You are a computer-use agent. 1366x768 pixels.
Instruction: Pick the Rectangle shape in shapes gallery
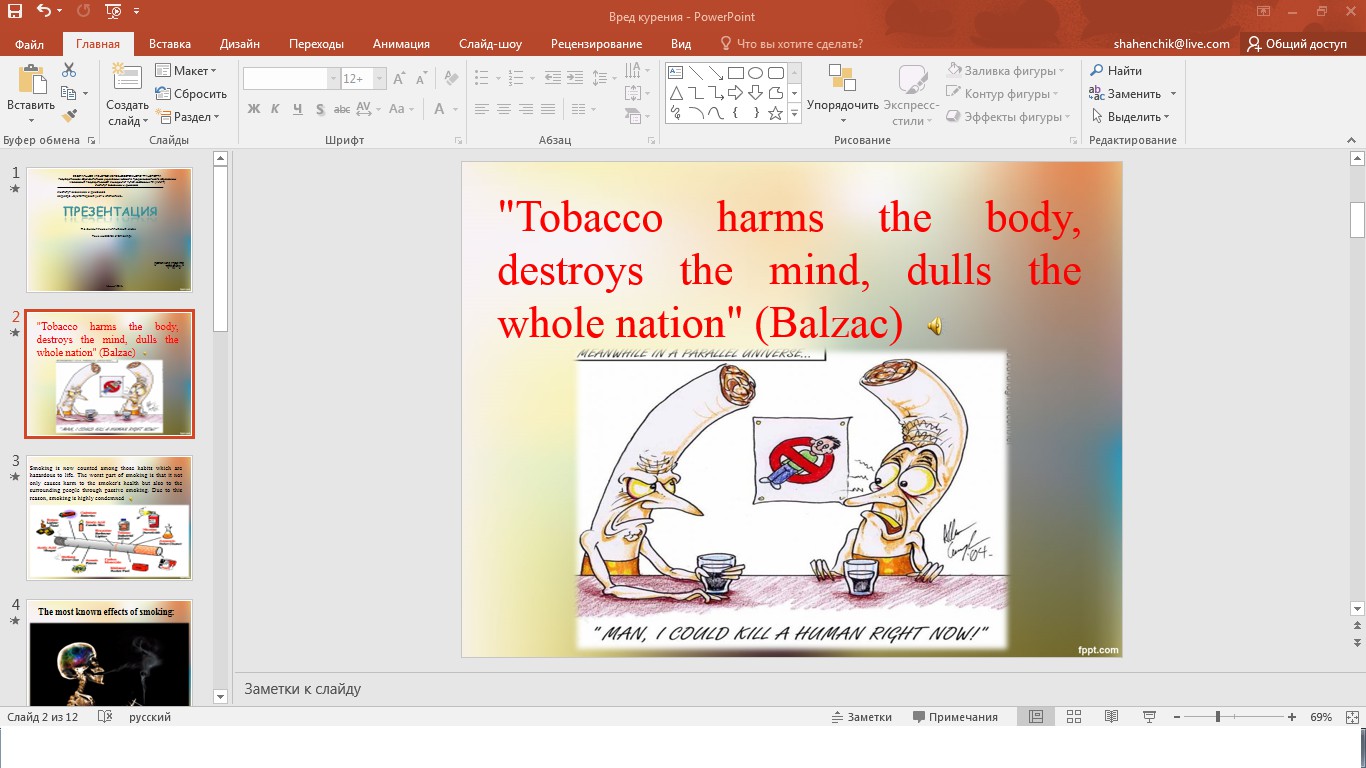[x=735, y=72]
